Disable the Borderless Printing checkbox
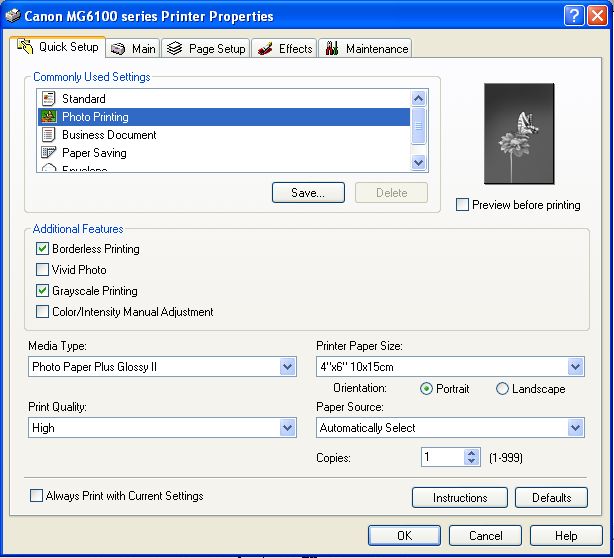Viewport: 614px width, 558px height. 42,249
